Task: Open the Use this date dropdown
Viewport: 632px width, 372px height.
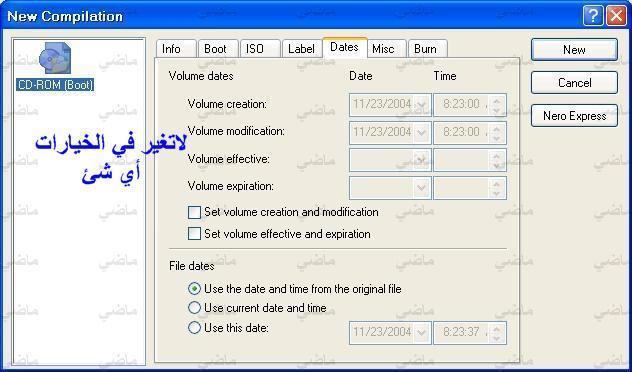Action: click(x=422, y=333)
